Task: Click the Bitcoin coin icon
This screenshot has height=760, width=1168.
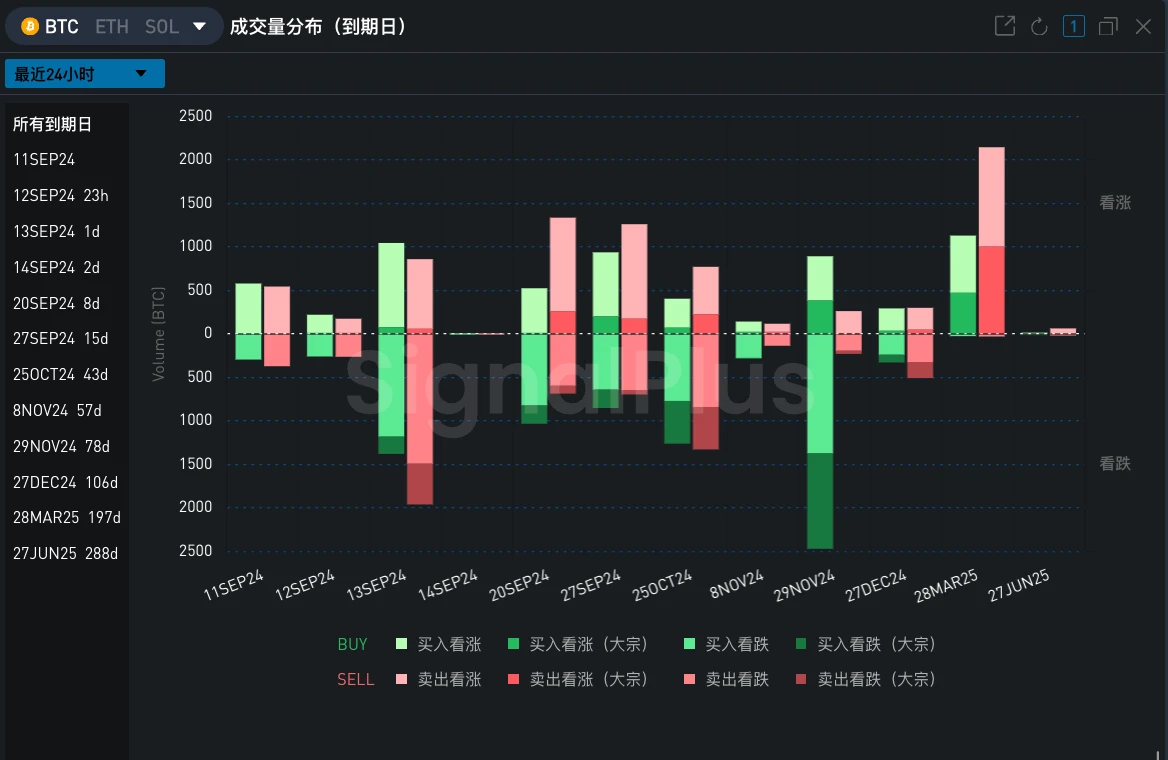Action: 30,27
